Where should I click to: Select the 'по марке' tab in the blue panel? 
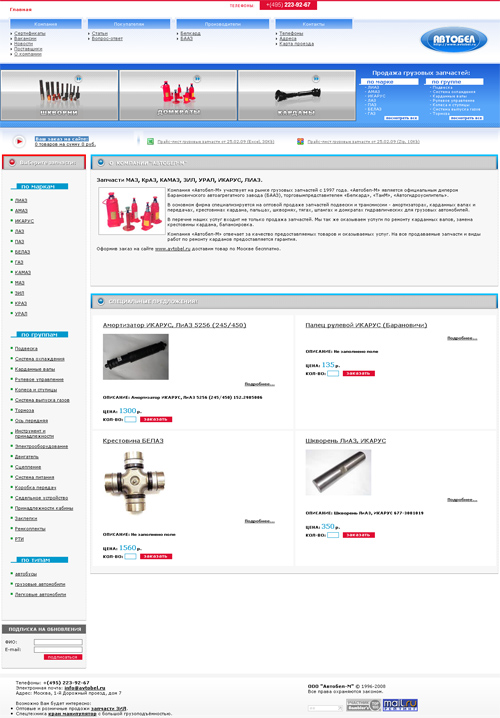[390, 82]
